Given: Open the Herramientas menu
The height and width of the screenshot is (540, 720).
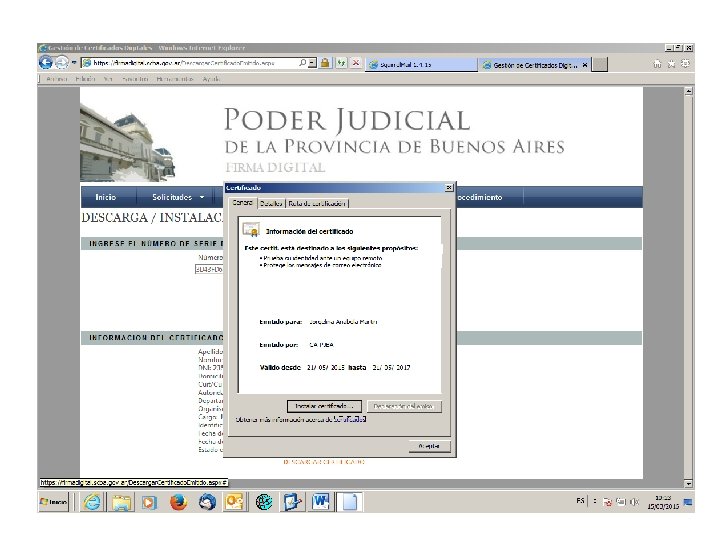Looking at the screenshot, I should point(174,79).
